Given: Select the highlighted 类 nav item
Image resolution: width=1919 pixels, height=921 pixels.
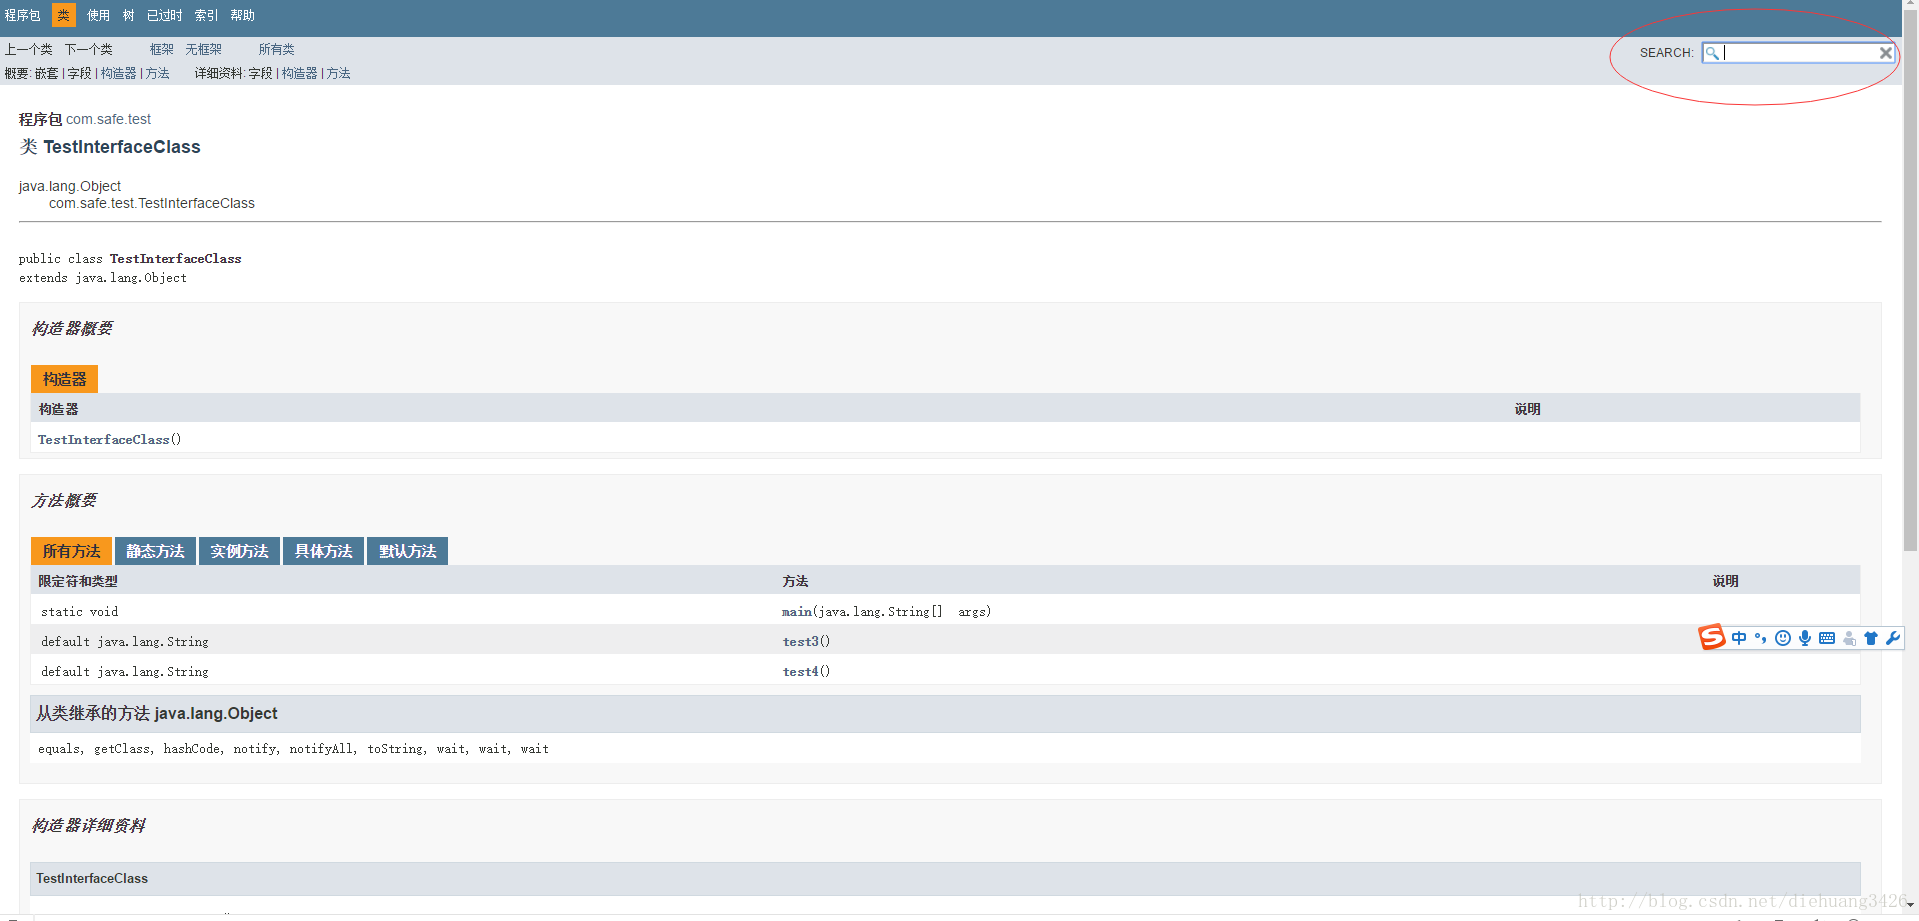Looking at the screenshot, I should tap(63, 15).
